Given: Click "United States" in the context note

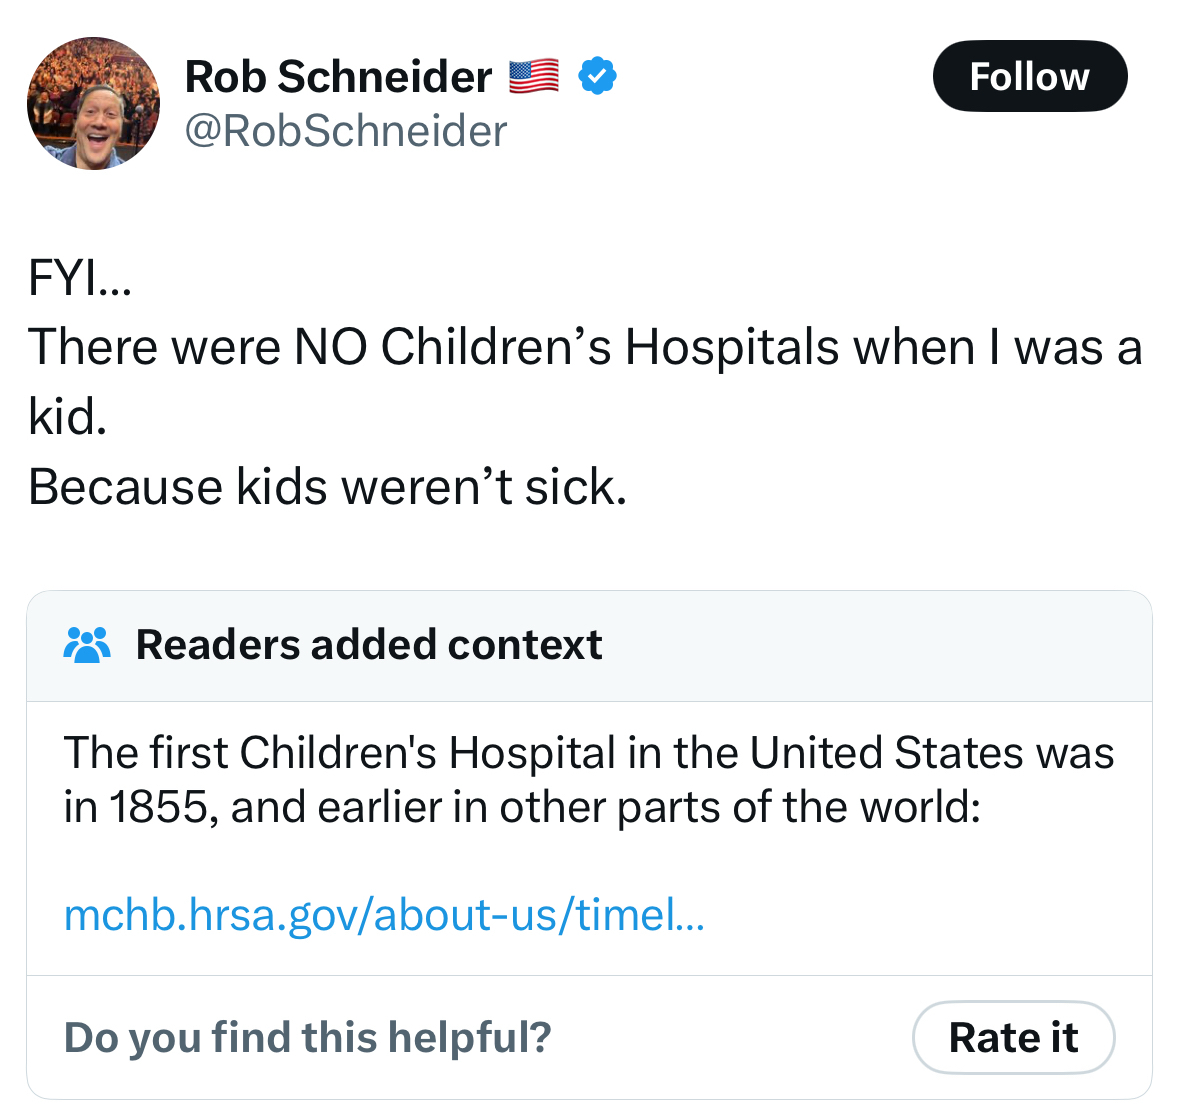Looking at the screenshot, I should point(887,753).
